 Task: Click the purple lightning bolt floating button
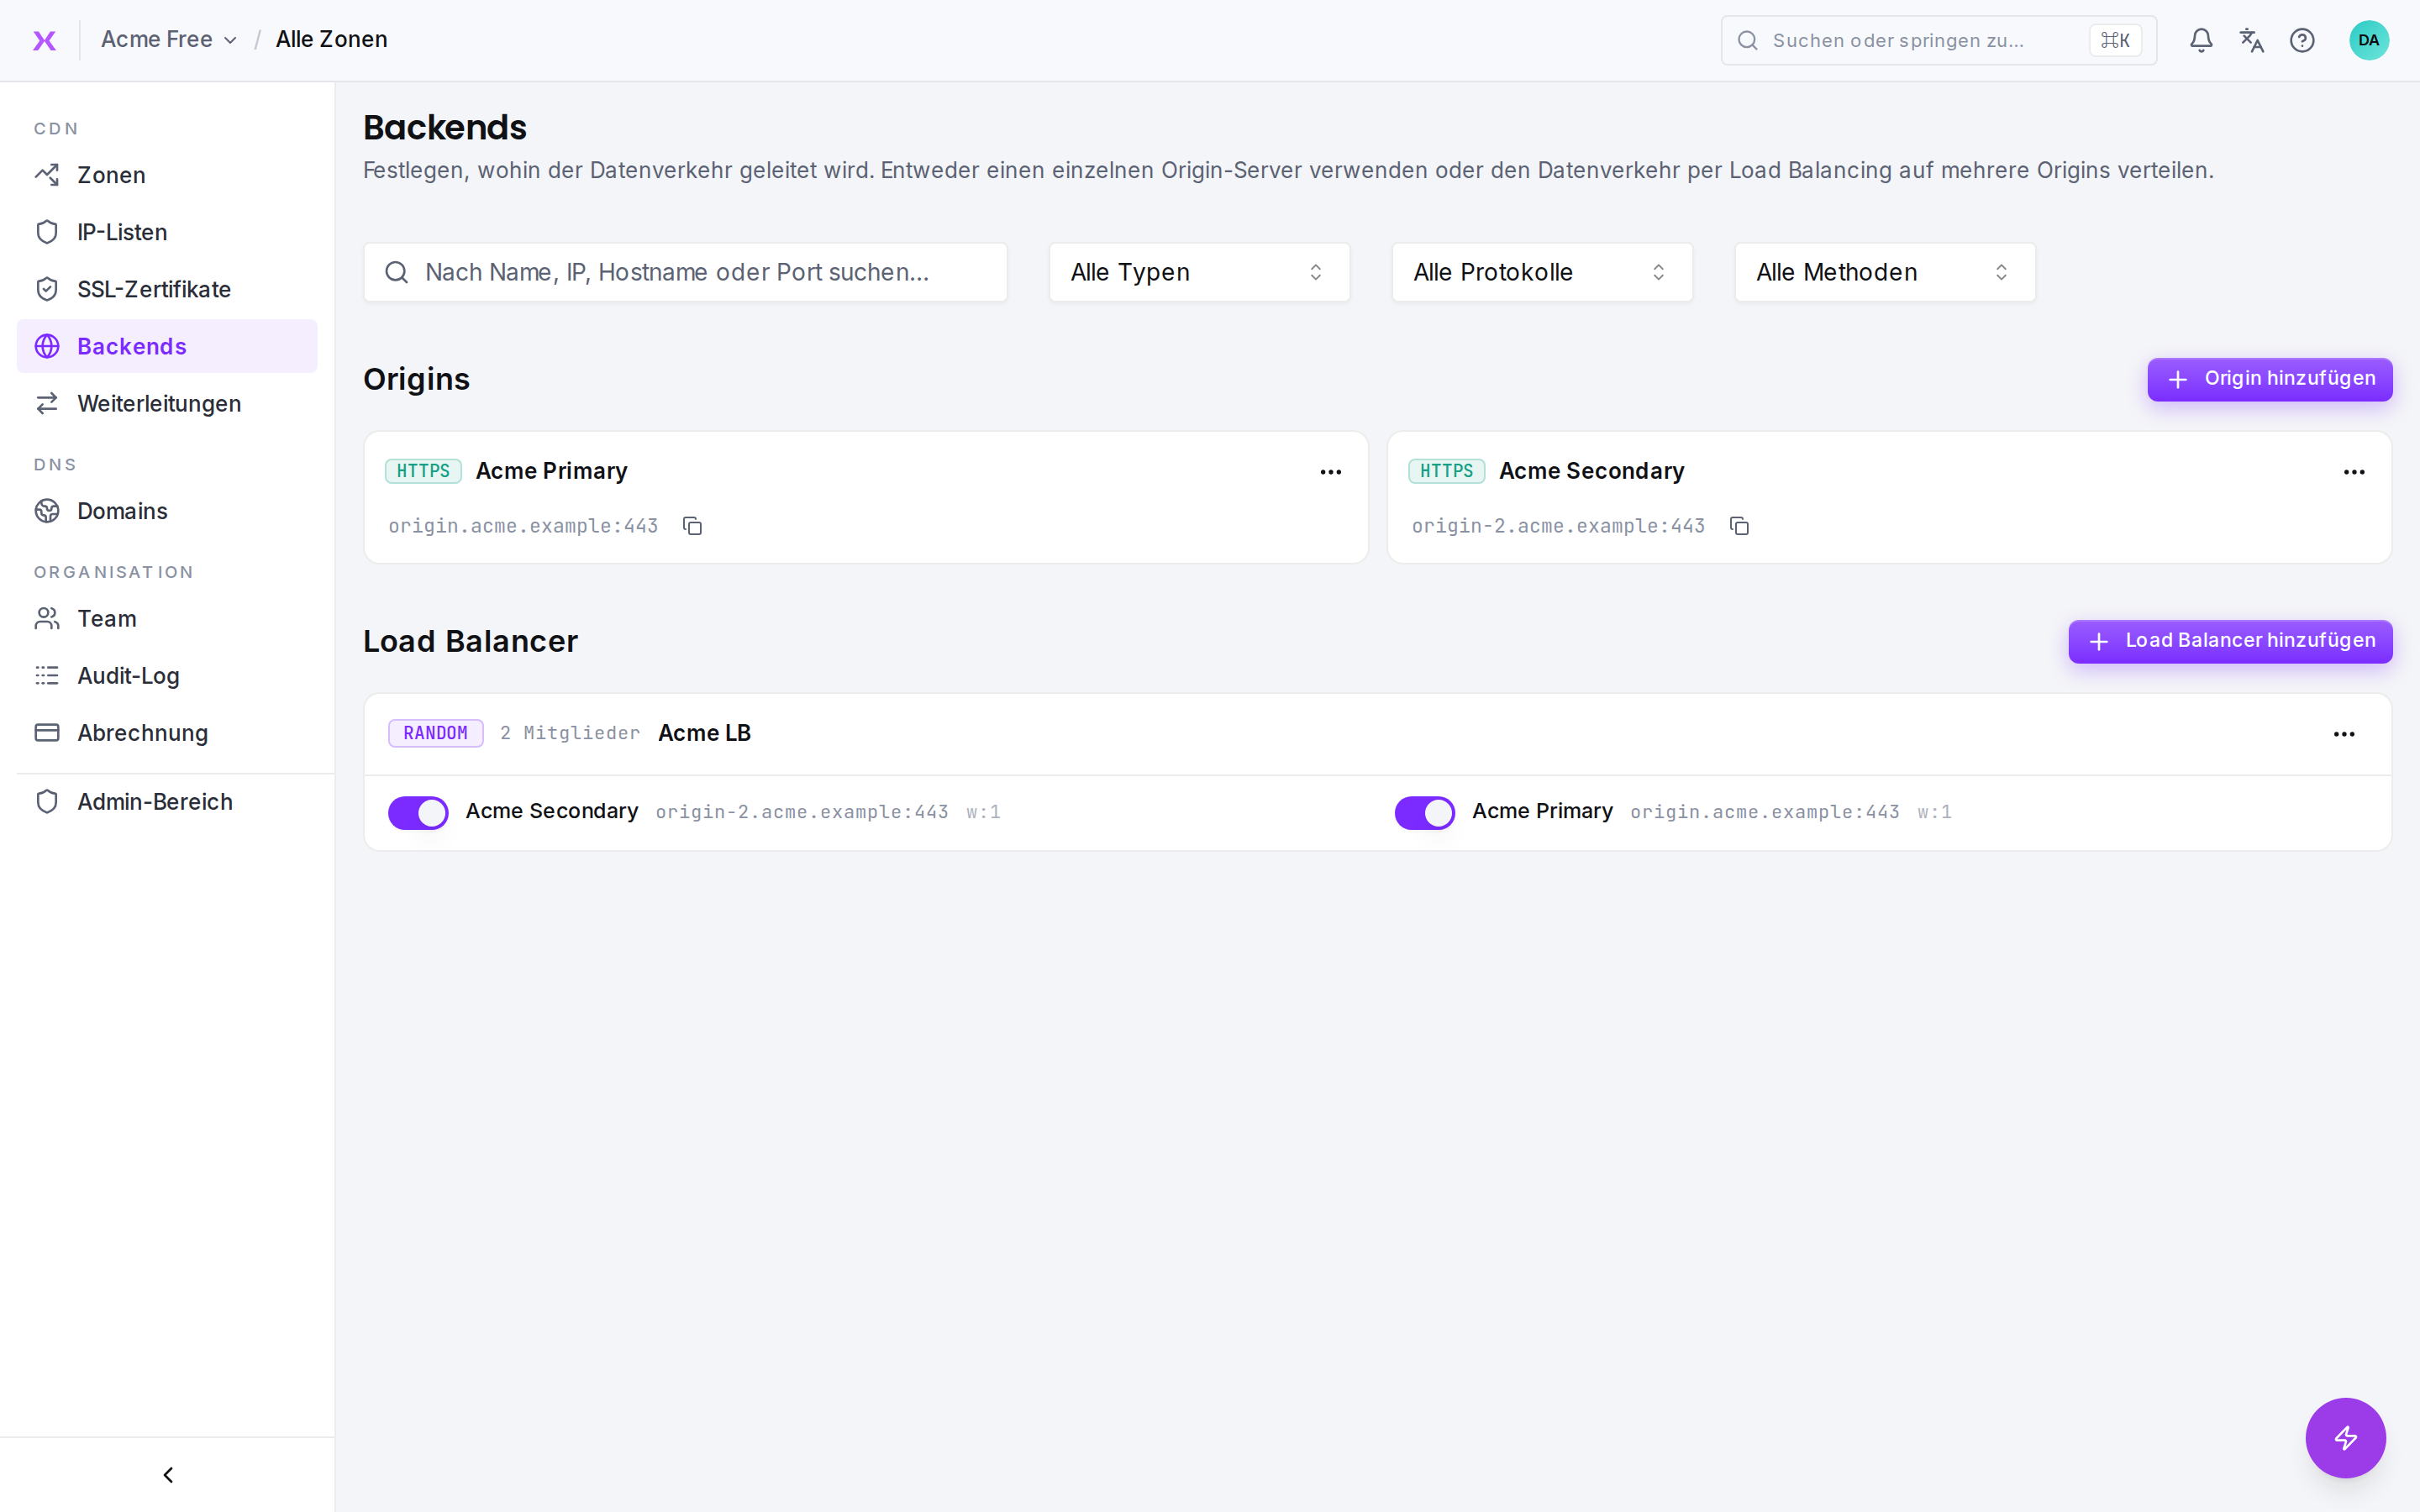tap(2345, 1437)
